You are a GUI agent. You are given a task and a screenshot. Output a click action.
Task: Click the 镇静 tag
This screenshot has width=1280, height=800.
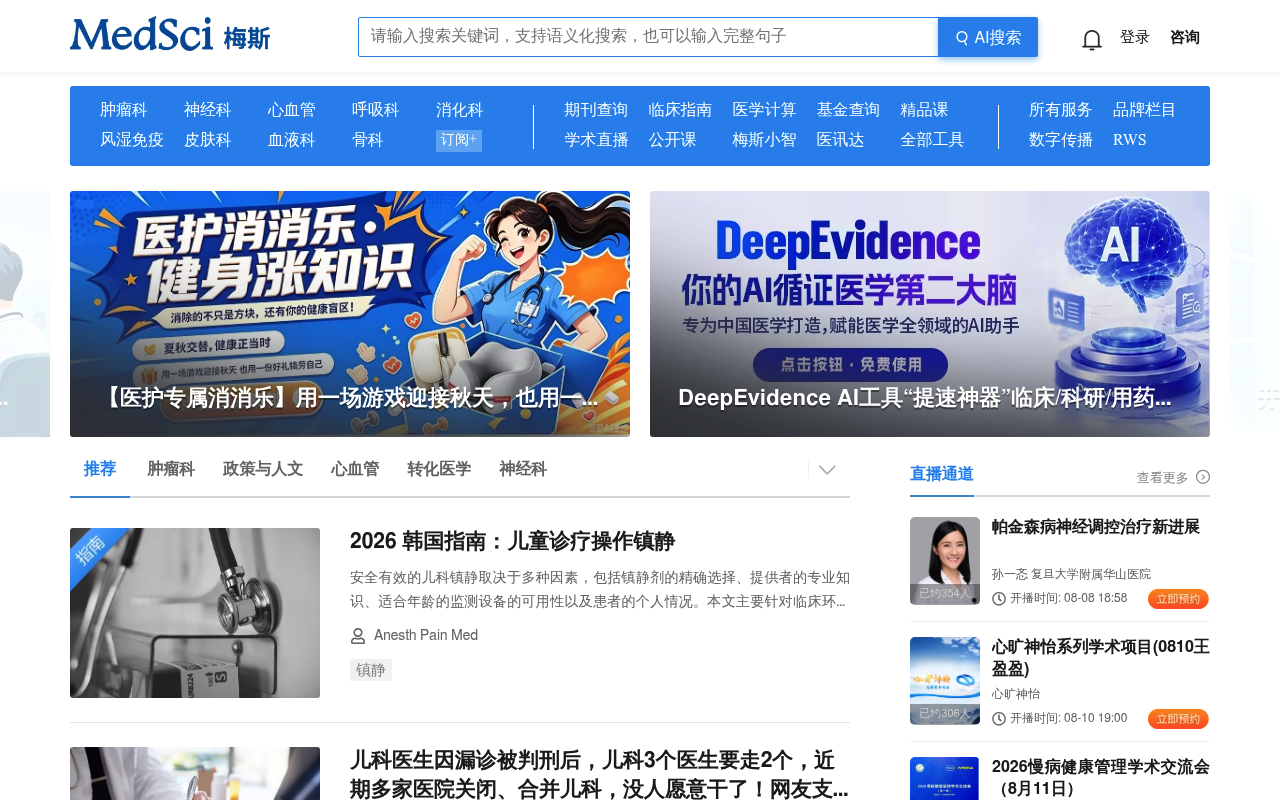[371, 670]
